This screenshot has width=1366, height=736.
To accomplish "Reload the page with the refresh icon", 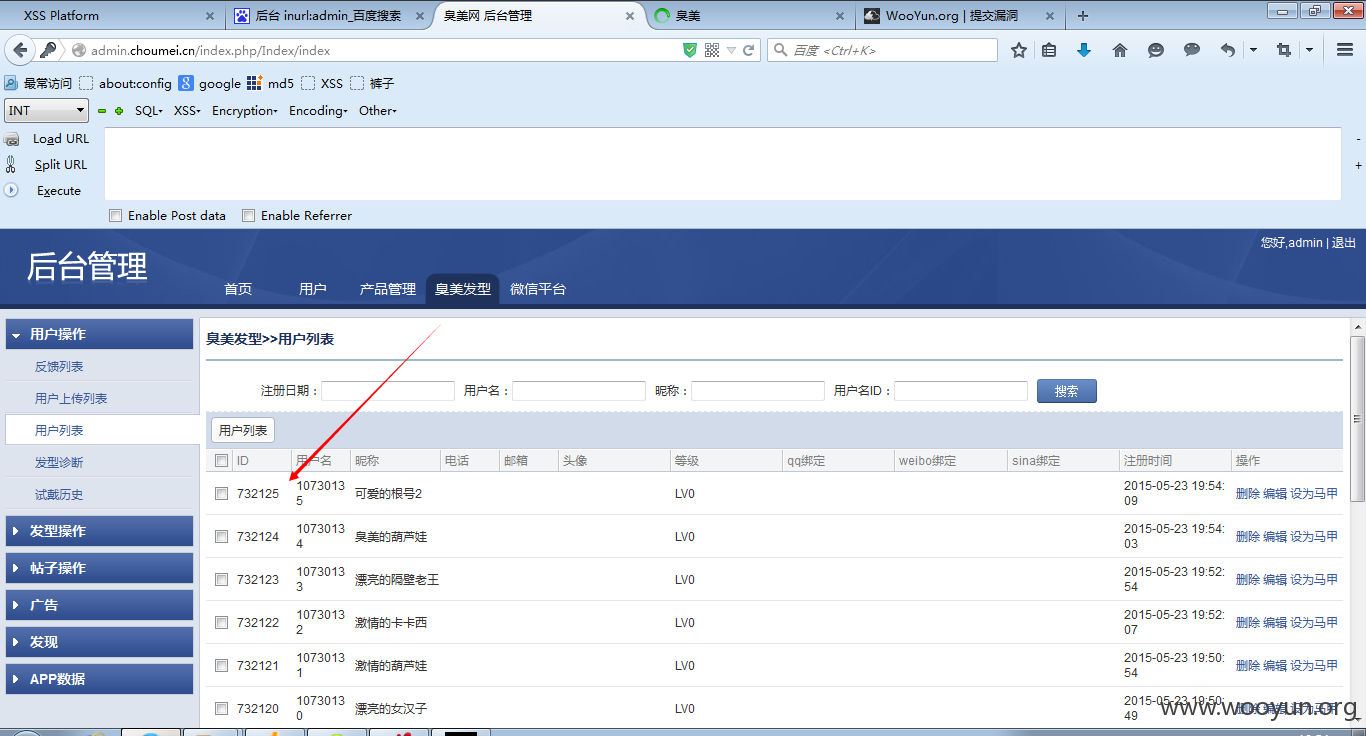I will tap(749, 50).
